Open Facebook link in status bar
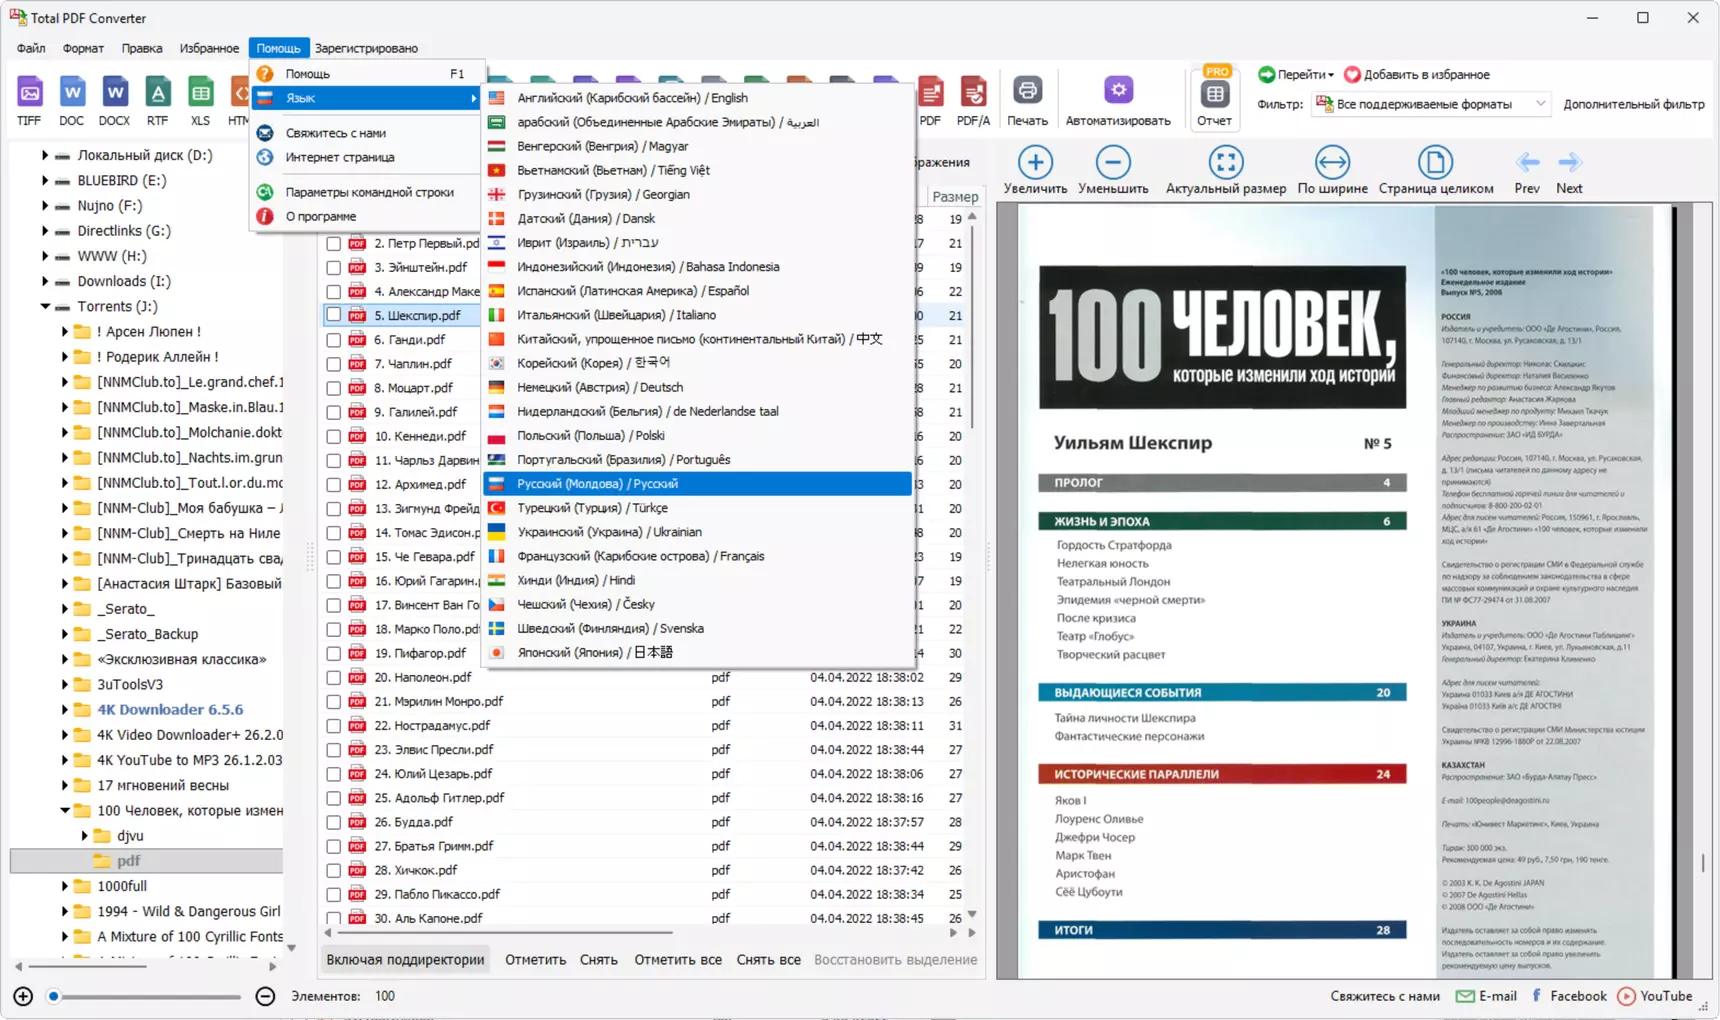Viewport: 1720px width, 1020px height. click(1568, 996)
